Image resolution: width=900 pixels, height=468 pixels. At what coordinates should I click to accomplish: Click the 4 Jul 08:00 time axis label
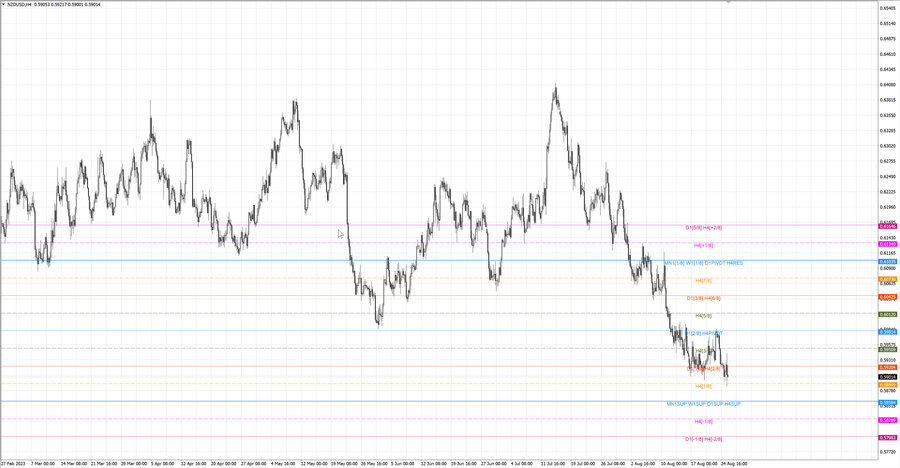click(x=523, y=463)
